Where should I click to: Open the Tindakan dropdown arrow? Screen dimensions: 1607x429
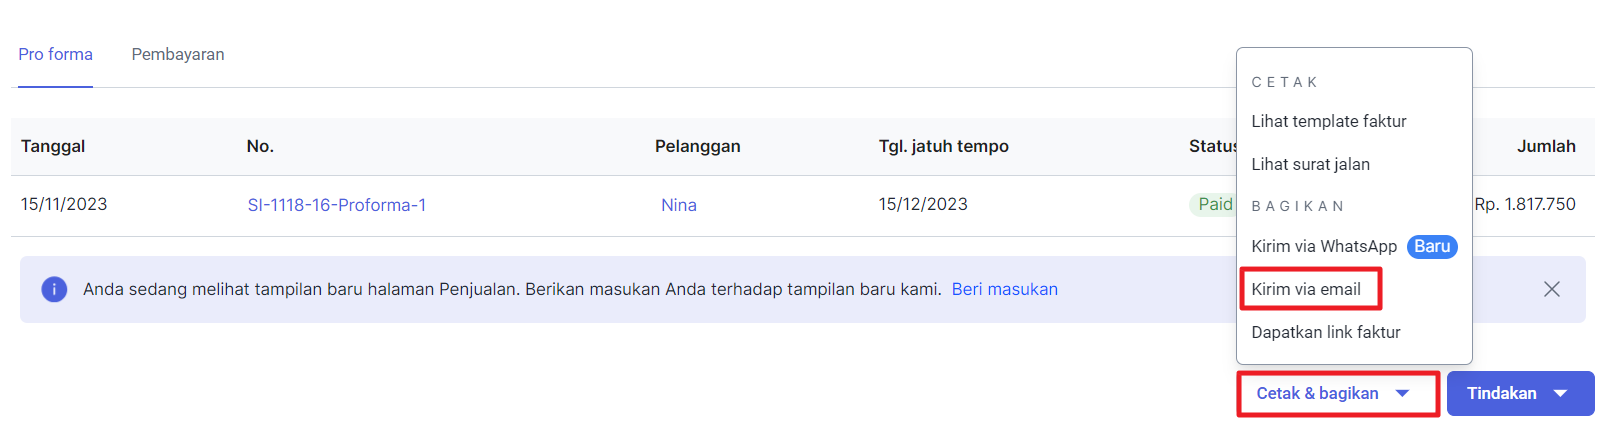point(1560,394)
